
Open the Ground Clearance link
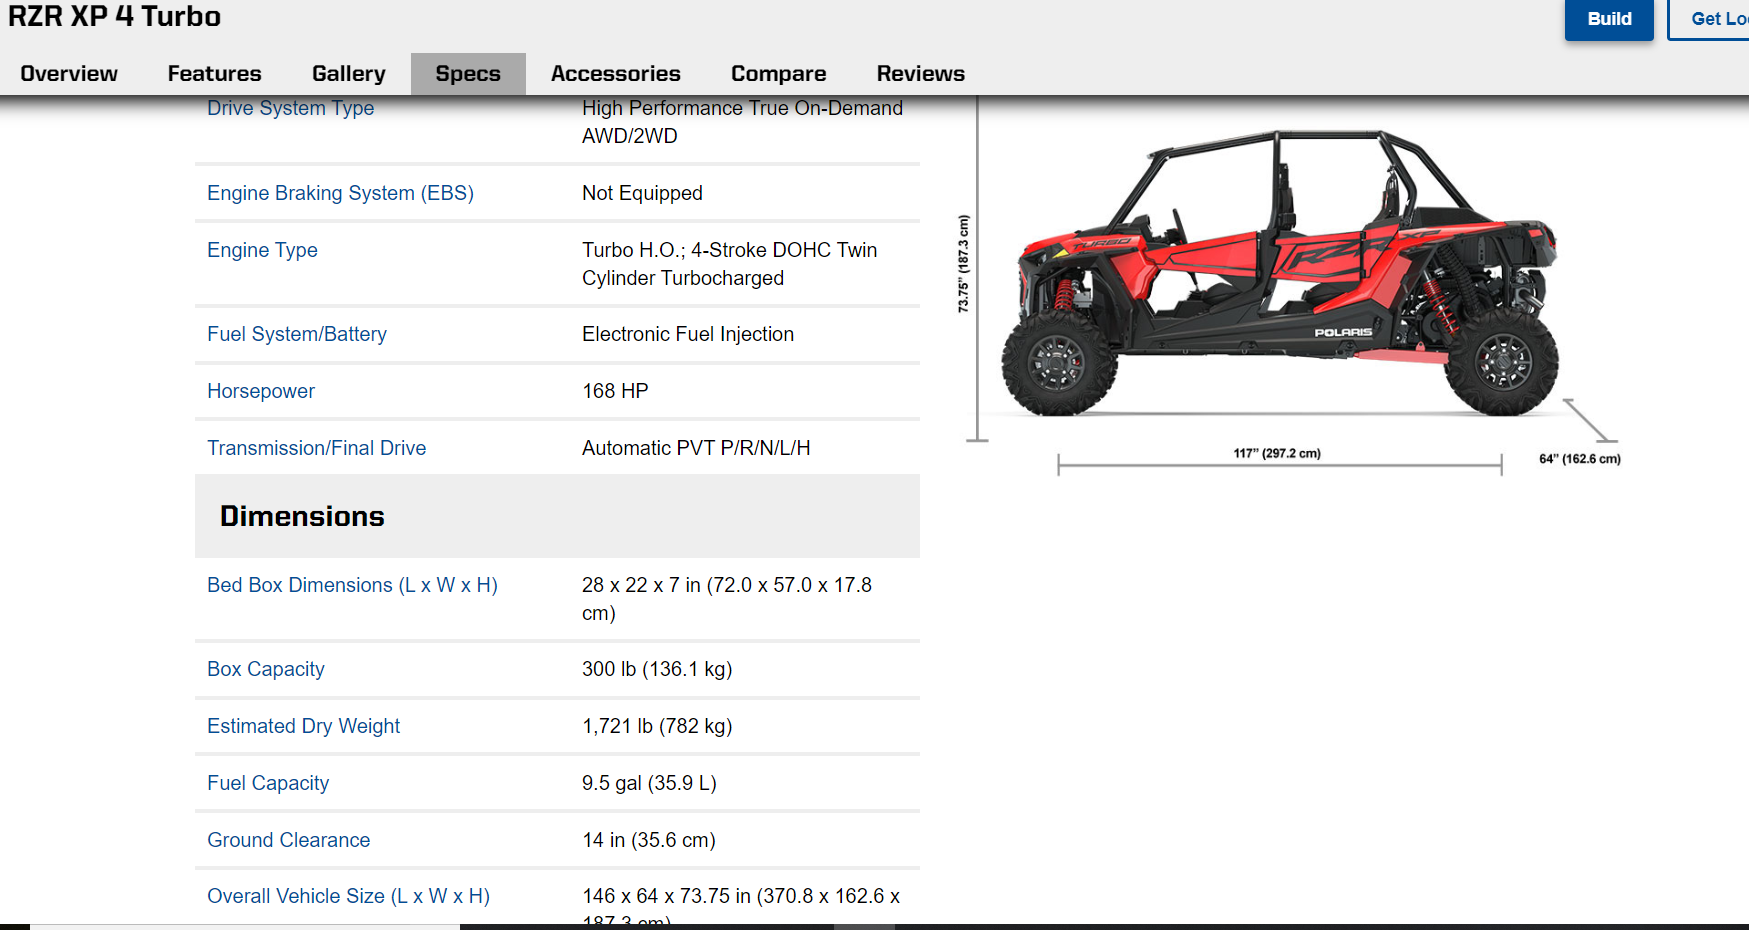click(x=289, y=840)
